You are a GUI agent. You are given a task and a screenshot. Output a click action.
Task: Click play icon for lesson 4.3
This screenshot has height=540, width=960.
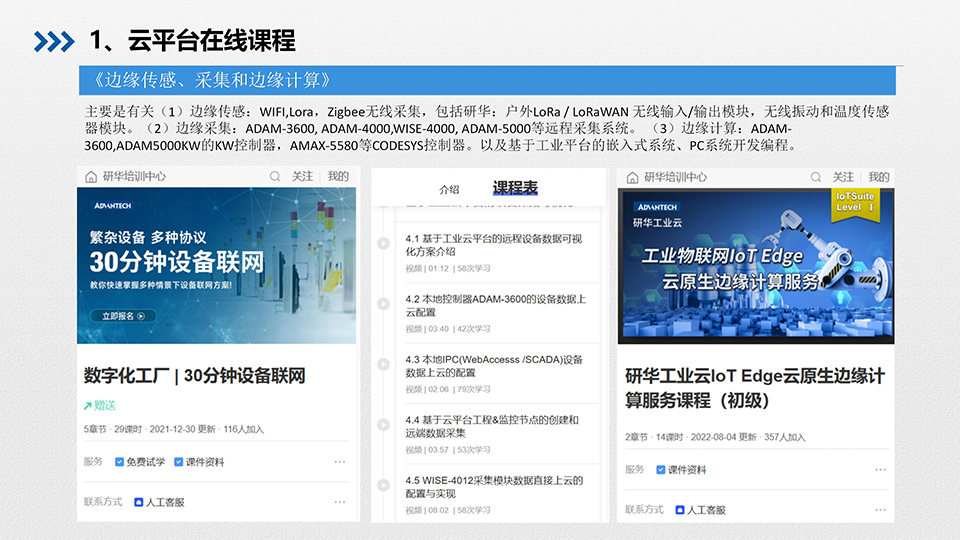tap(383, 364)
